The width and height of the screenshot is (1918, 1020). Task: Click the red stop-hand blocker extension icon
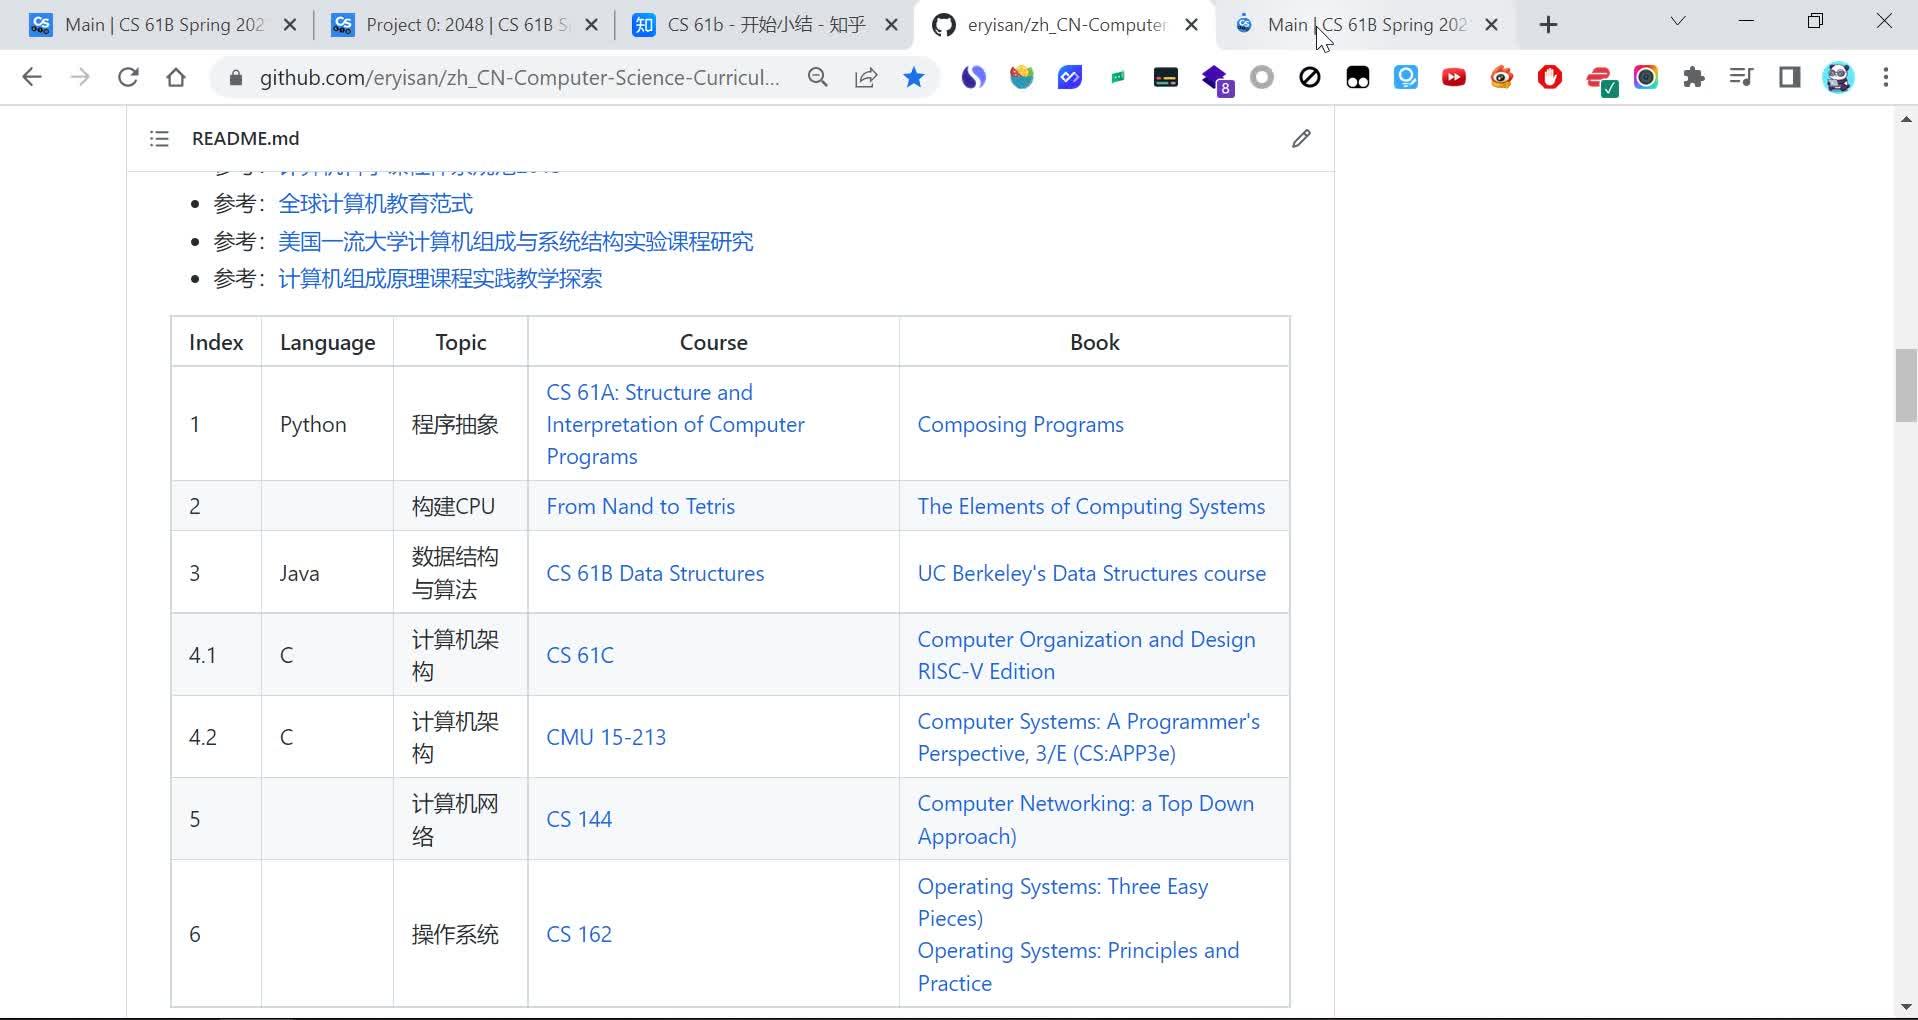tap(1549, 77)
